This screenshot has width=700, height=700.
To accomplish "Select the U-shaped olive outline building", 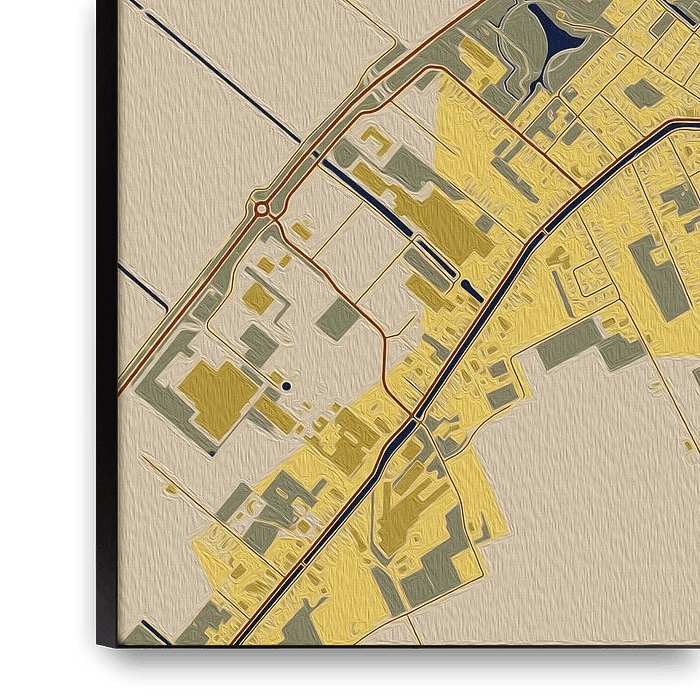I will coord(375,138).
